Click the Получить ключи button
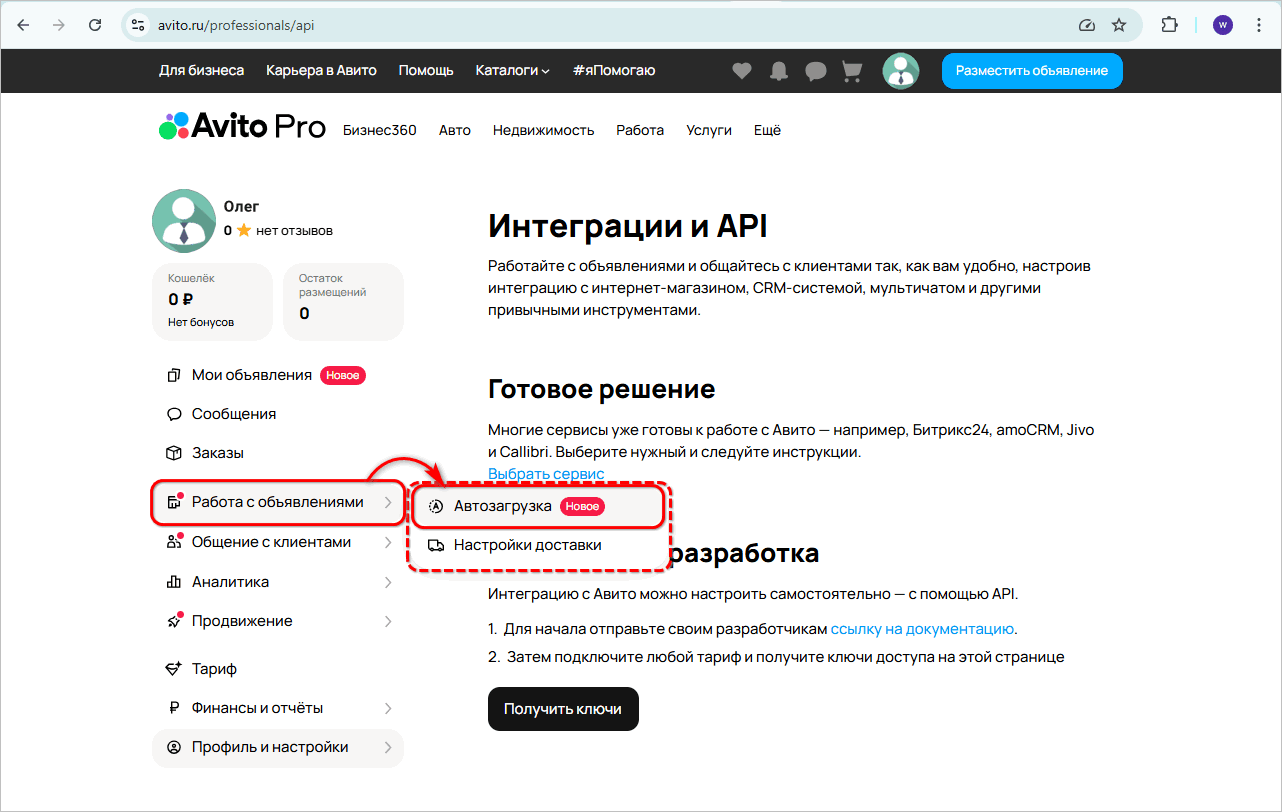 click(x=563, y=708)
